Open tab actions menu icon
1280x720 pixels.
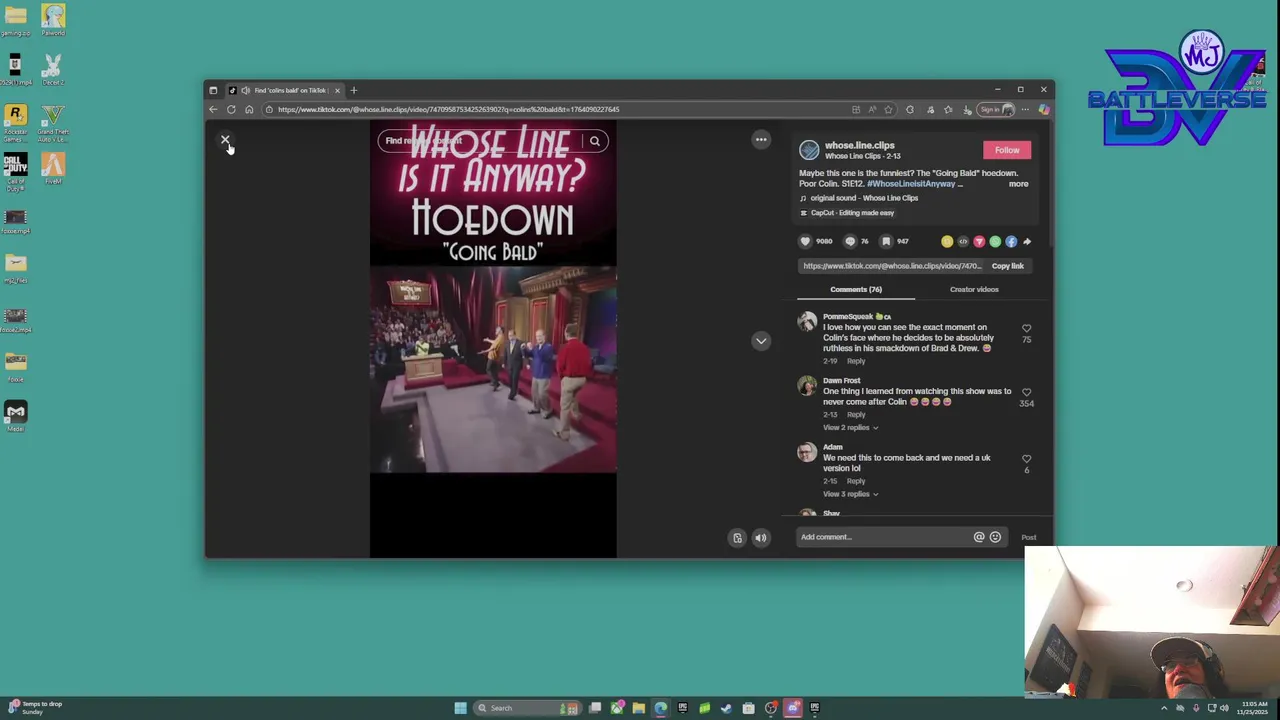point(213,90)
